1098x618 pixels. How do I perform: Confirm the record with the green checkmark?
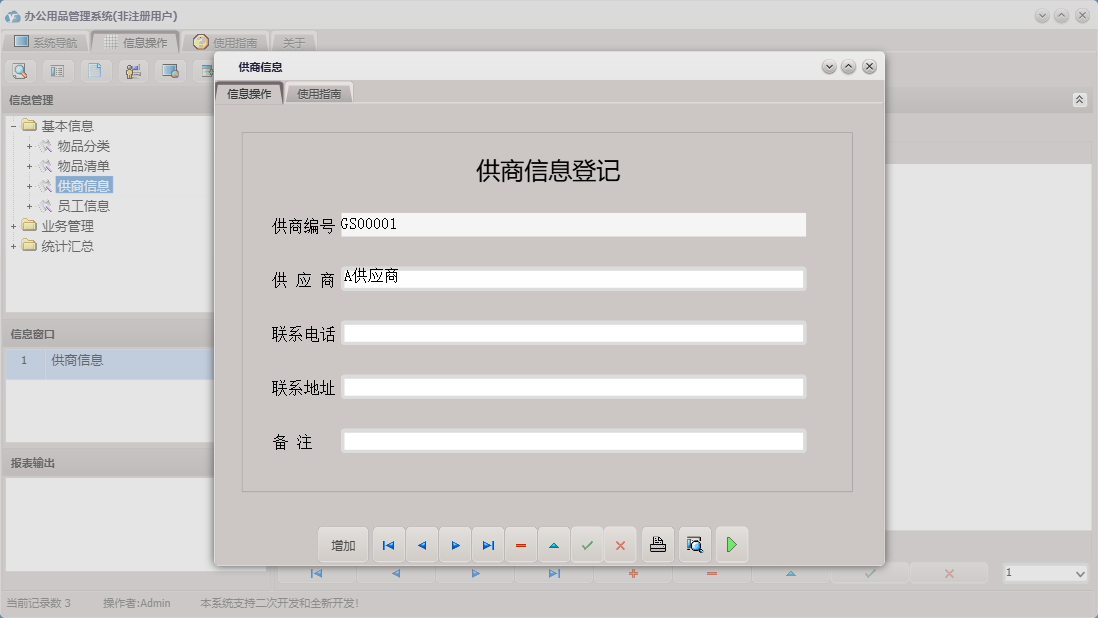[587, 544]
